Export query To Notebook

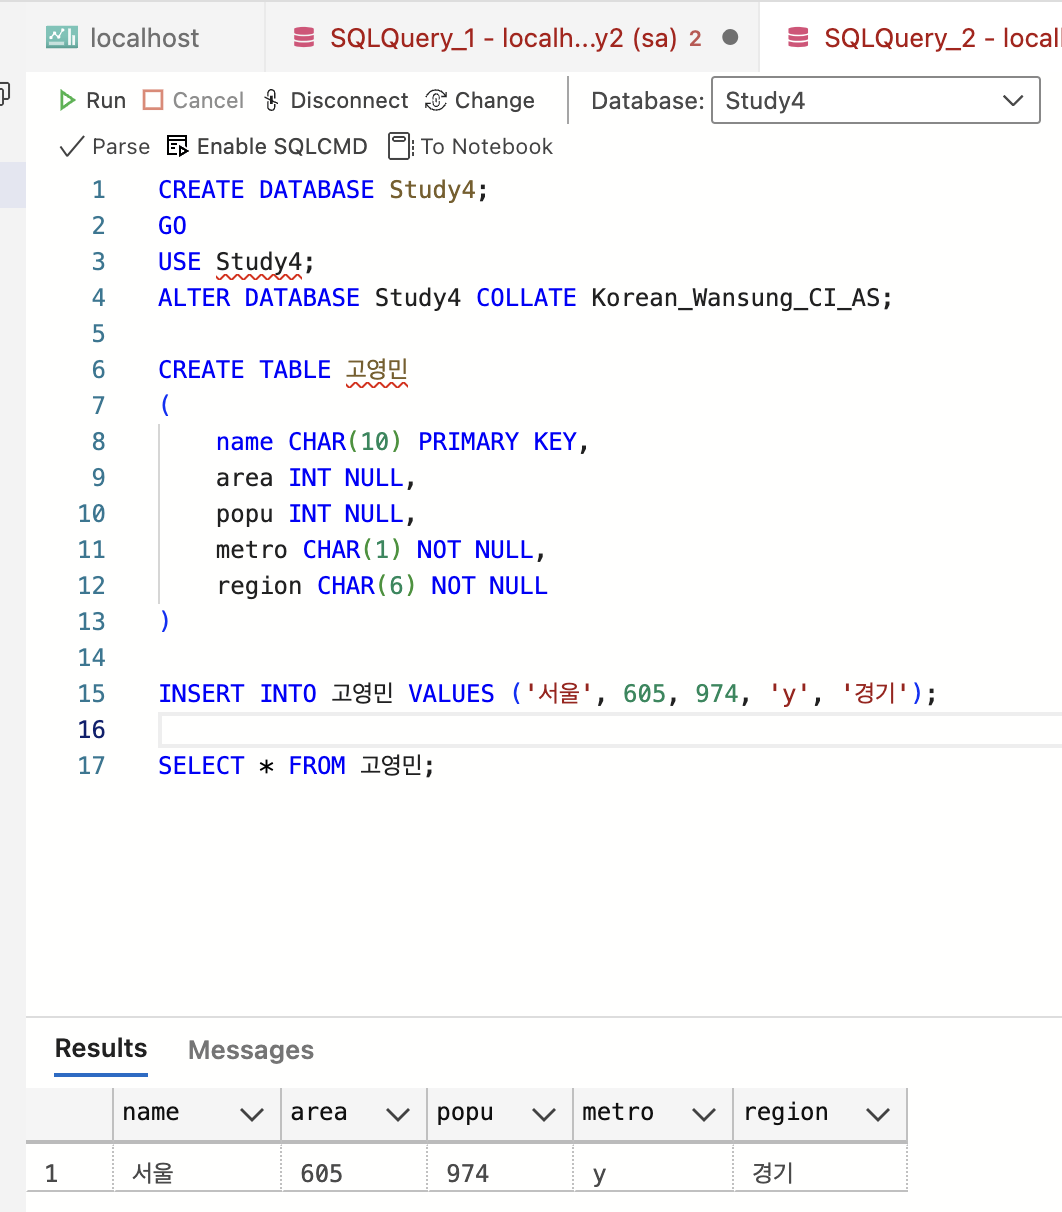(470, 146)
